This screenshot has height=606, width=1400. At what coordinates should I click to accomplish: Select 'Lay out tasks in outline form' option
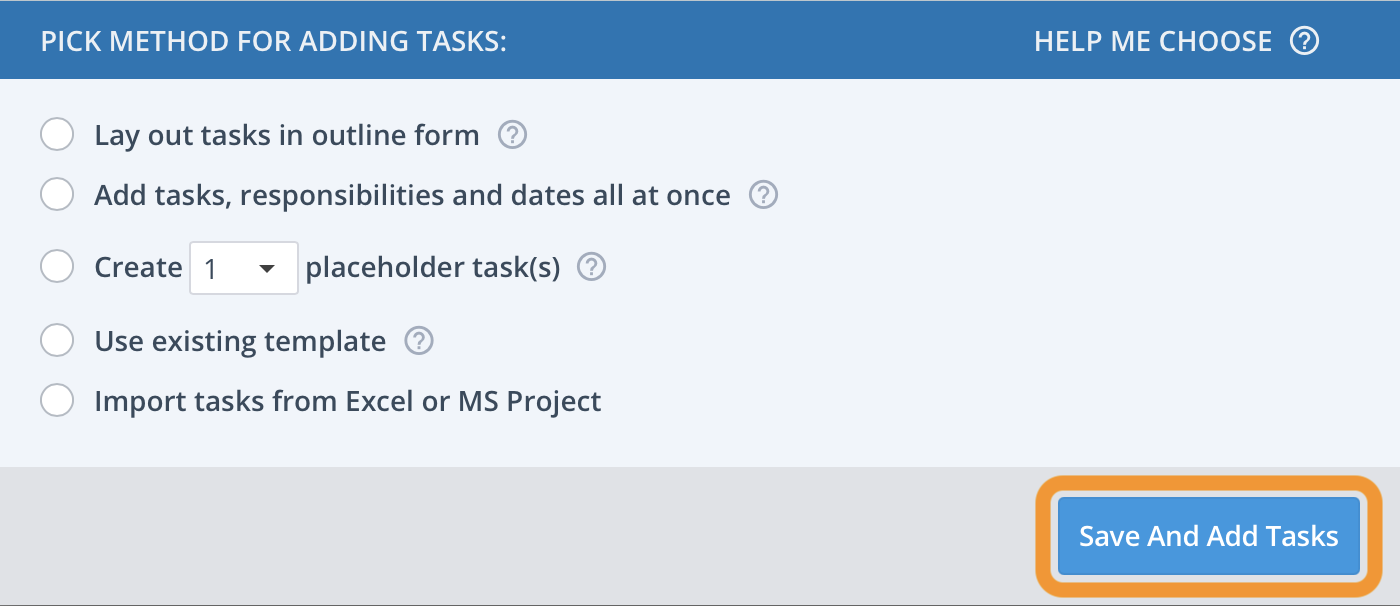[57, 134]
